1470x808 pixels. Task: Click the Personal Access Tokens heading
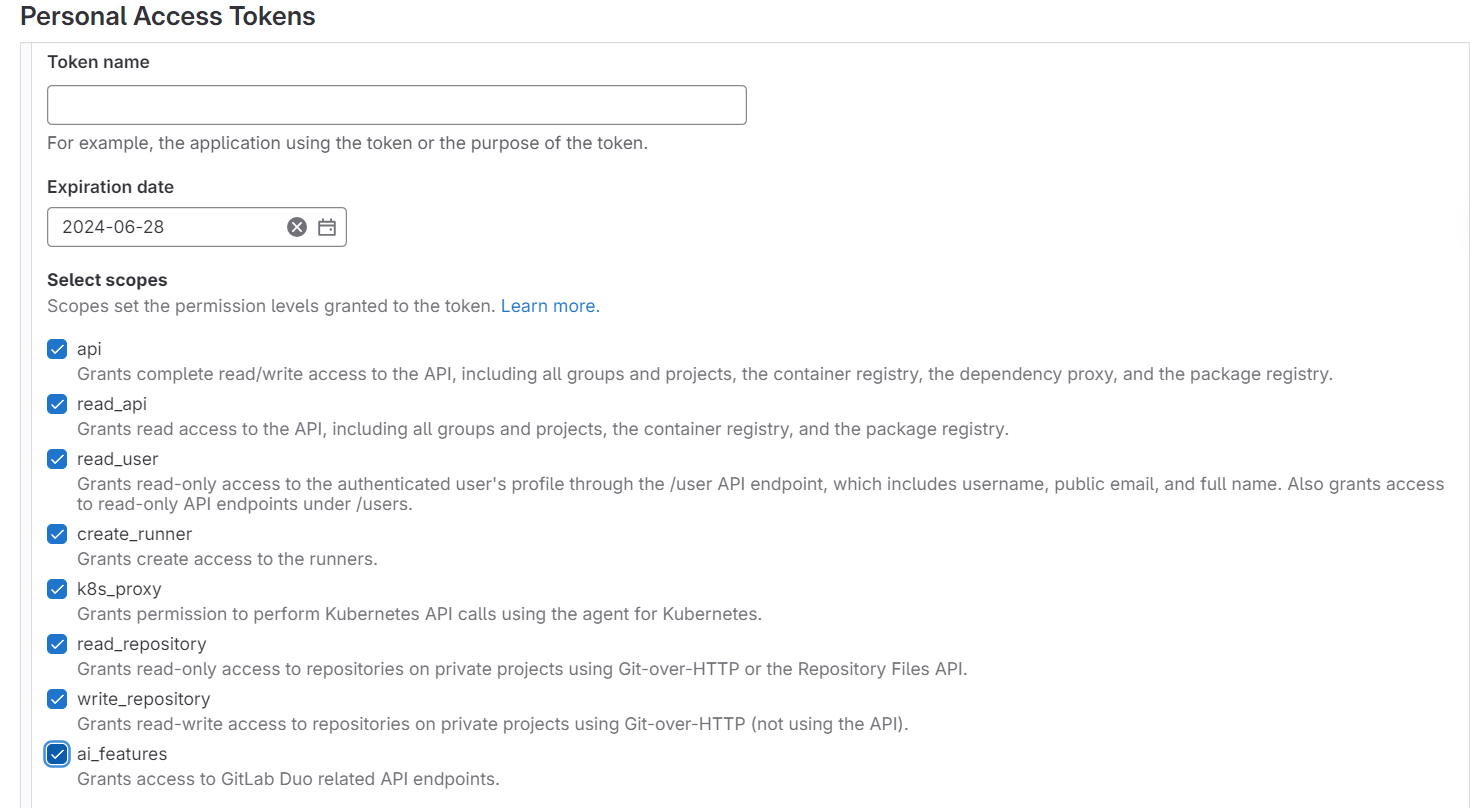click(167, 16)
